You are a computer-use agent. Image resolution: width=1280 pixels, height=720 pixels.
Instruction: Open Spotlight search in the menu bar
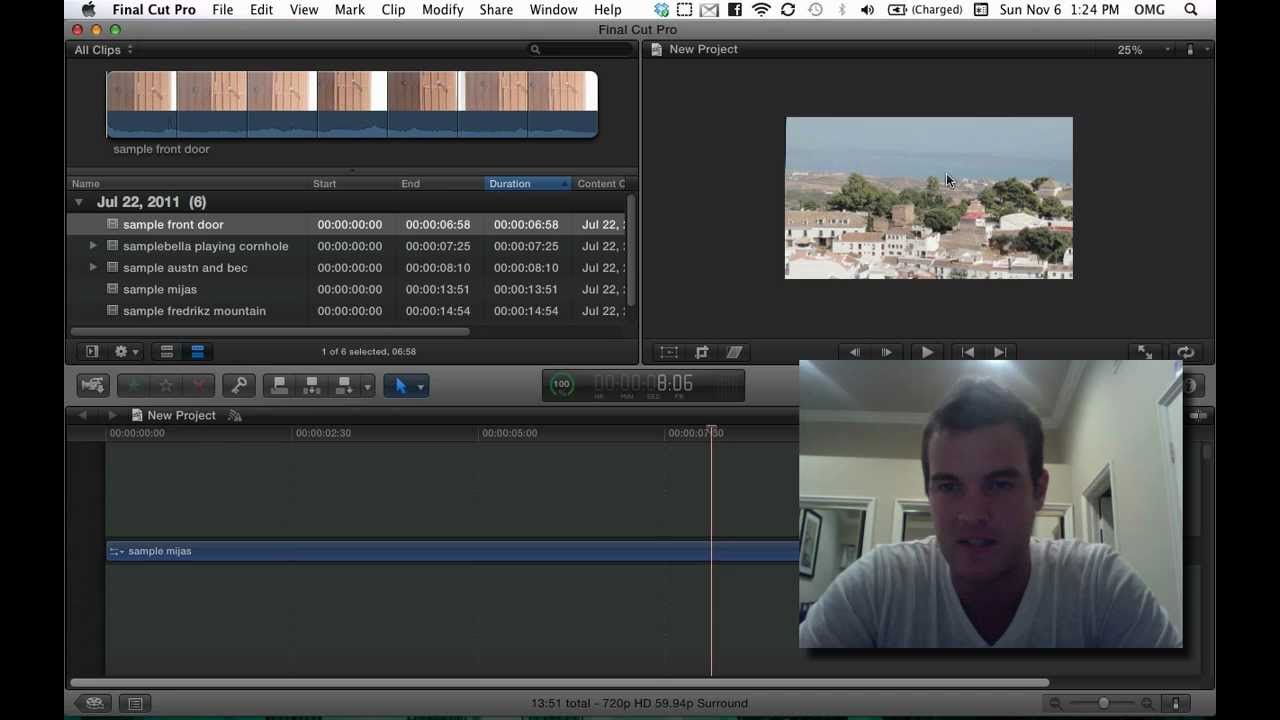tap(1191, 10)
